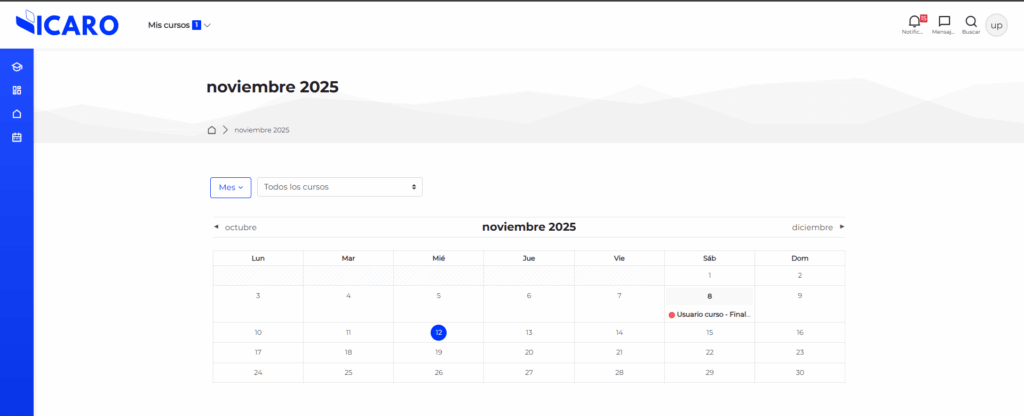Screen dimensions: 1024x416
Task: Click the ICARO logo
Action: [x=68, y=24]
